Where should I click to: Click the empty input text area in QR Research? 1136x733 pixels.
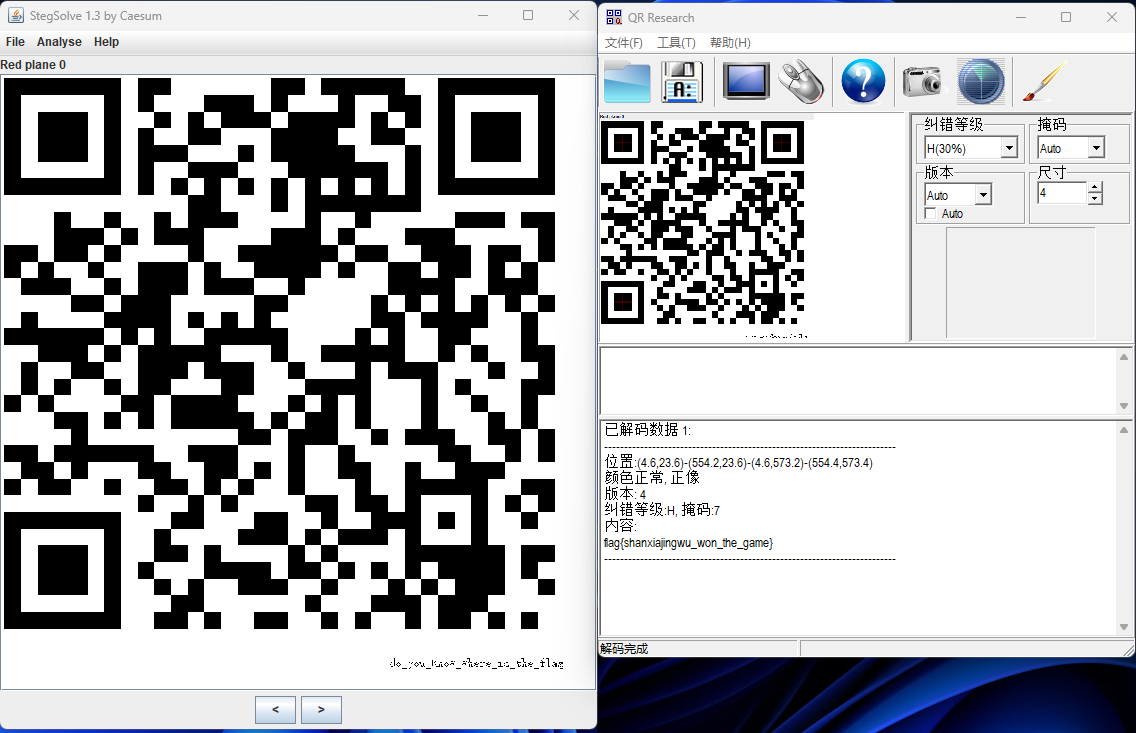pyautogui.click(x=859, y=381)
